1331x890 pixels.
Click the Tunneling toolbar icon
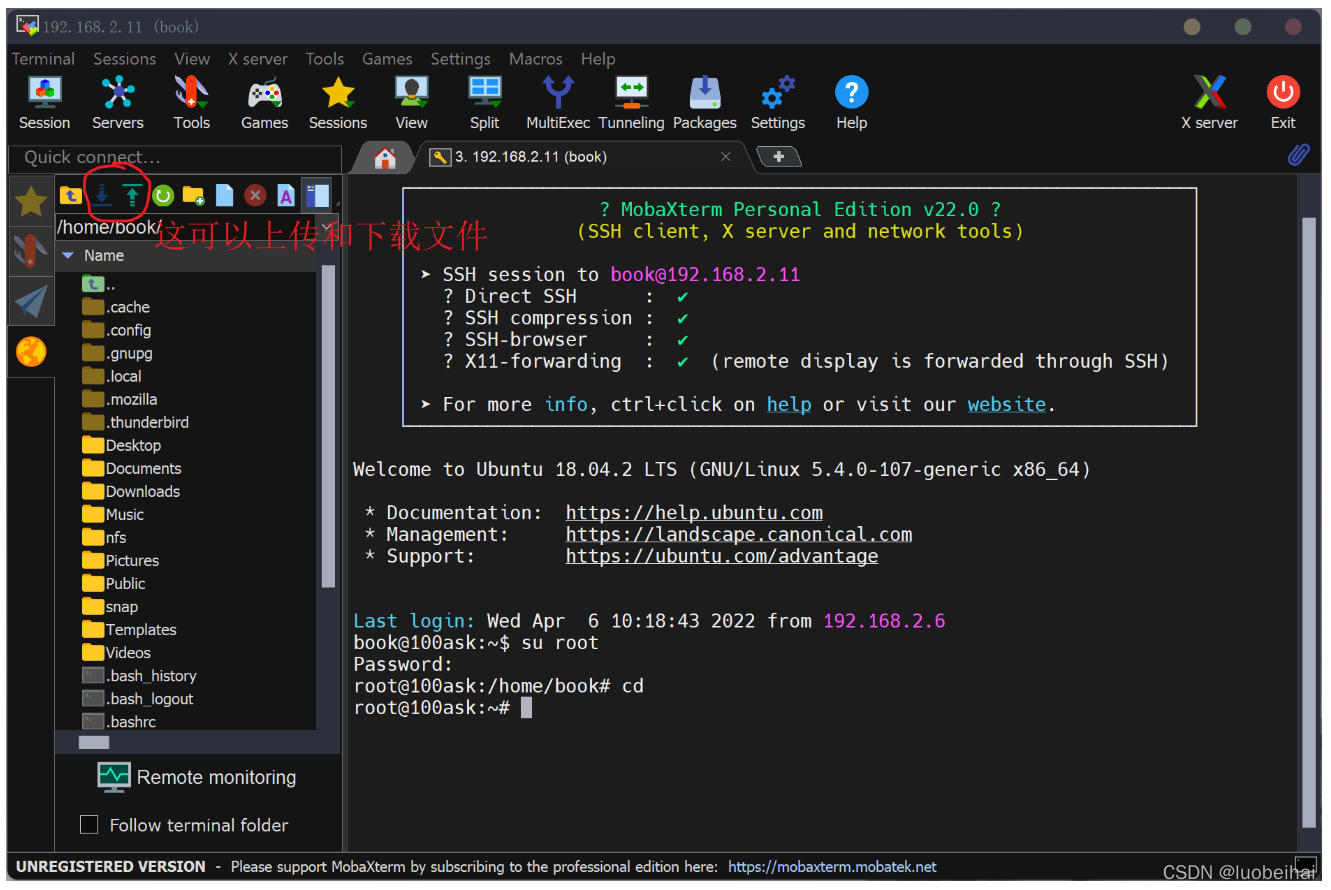(631, 103)
